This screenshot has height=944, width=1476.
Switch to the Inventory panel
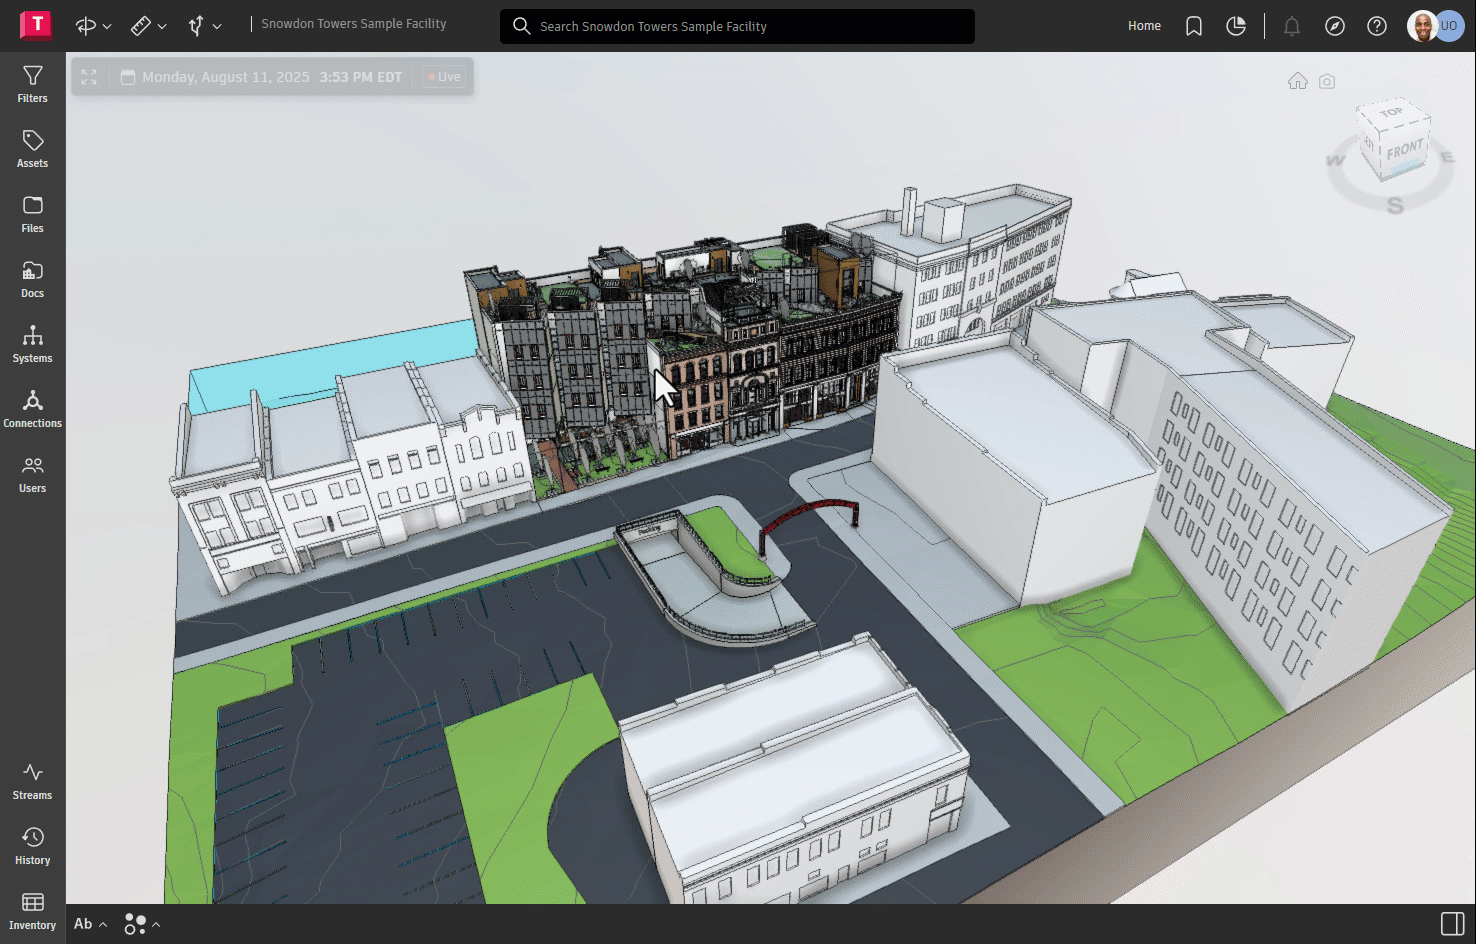32,910
